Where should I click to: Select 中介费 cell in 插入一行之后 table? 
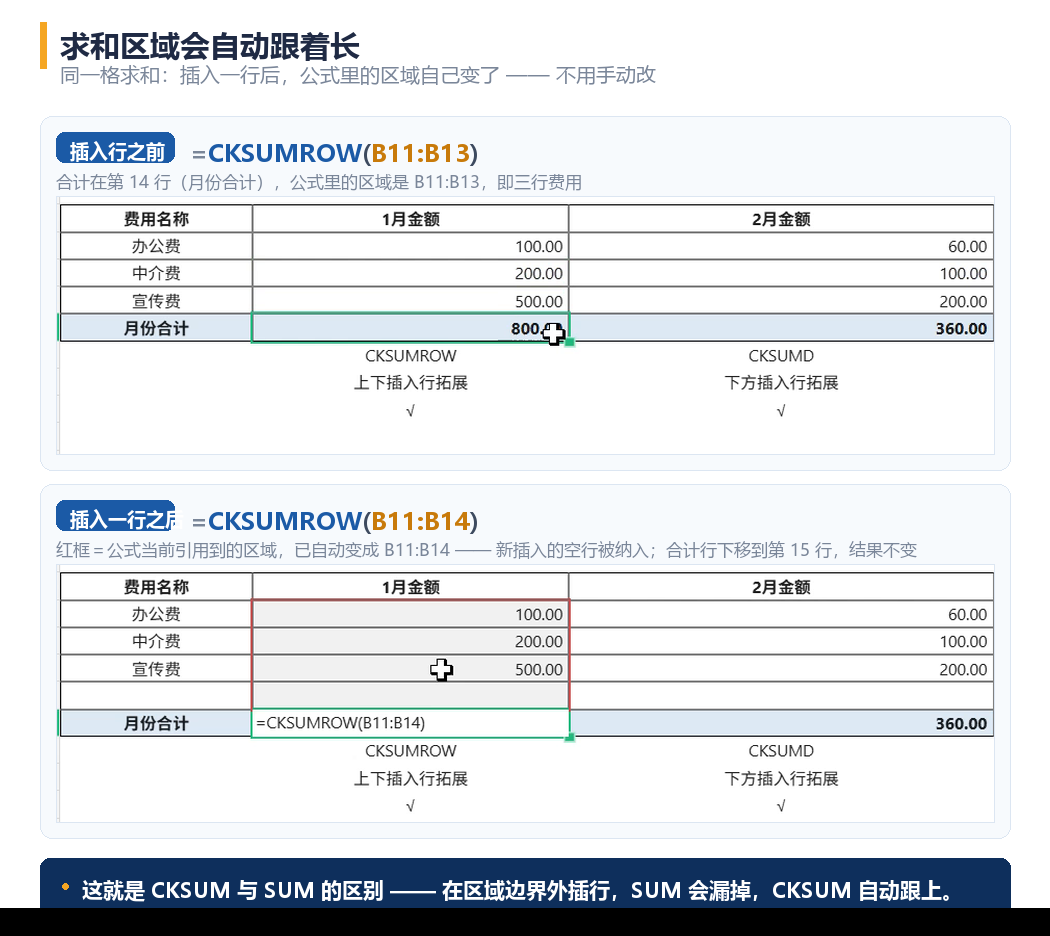156,641
